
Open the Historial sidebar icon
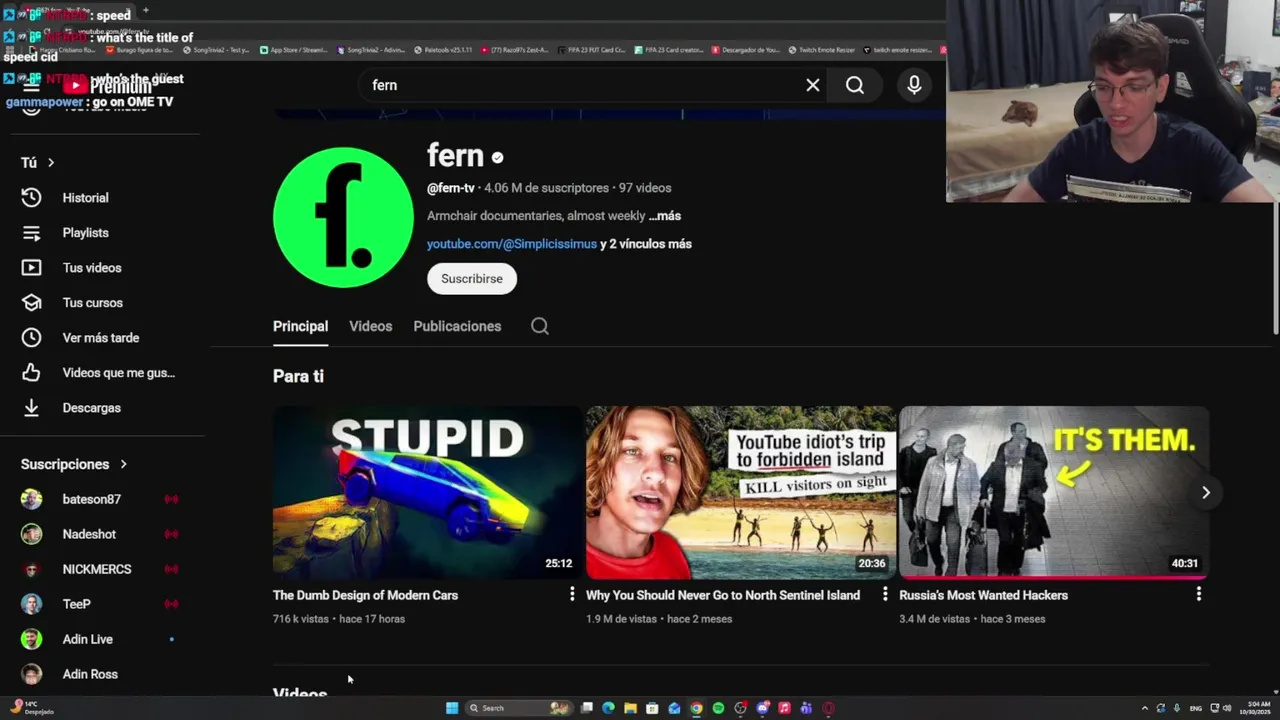tap(31, 198)
